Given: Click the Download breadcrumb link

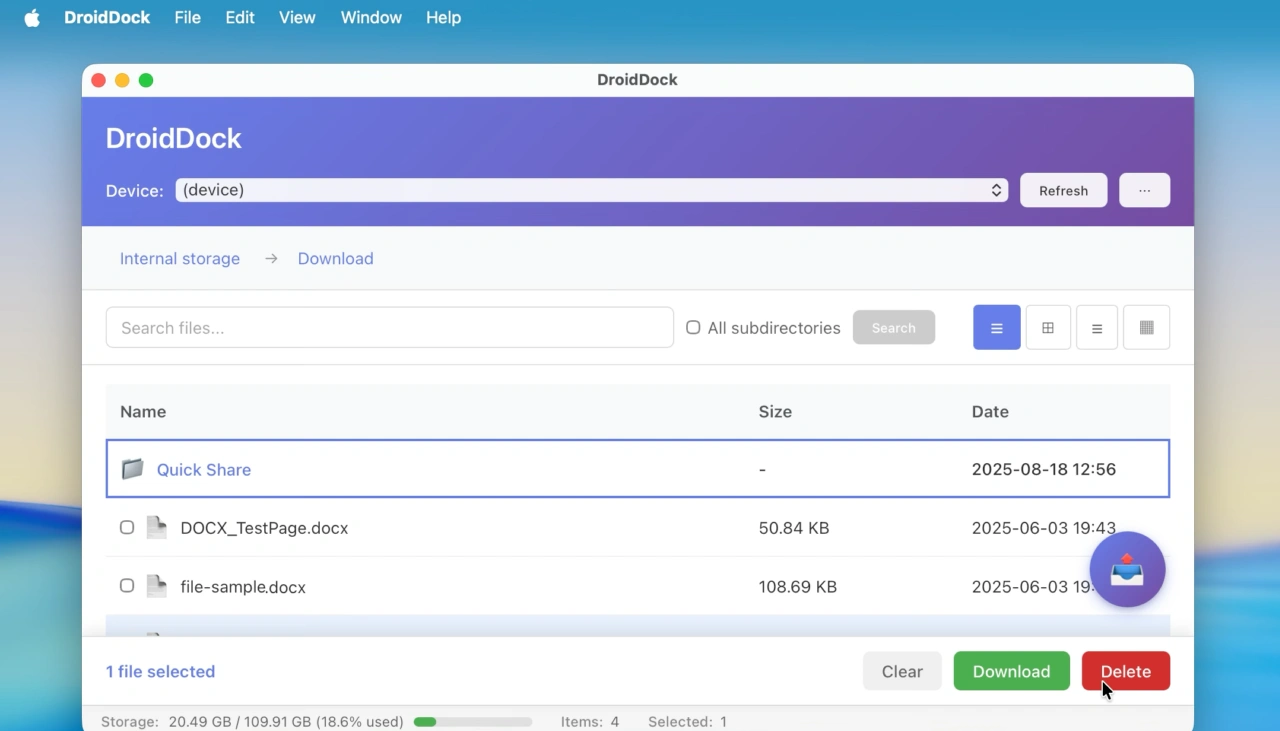Looking at the screenshot, I should point(335,258).
